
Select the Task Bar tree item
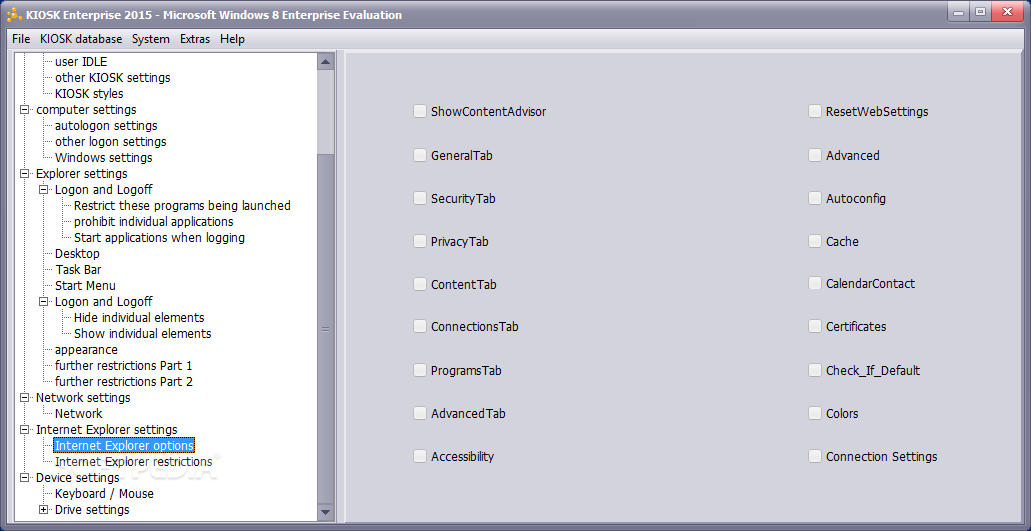coord(78,269)
